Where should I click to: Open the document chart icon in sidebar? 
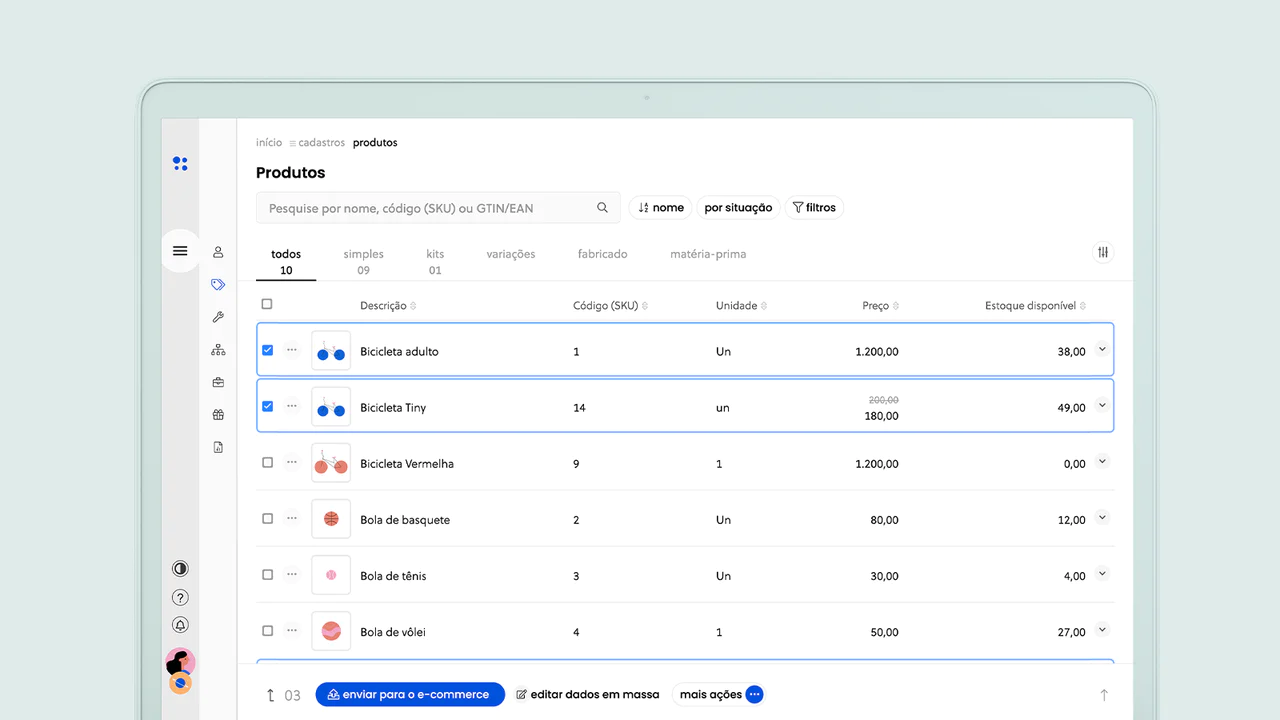[x=218, y=447]
